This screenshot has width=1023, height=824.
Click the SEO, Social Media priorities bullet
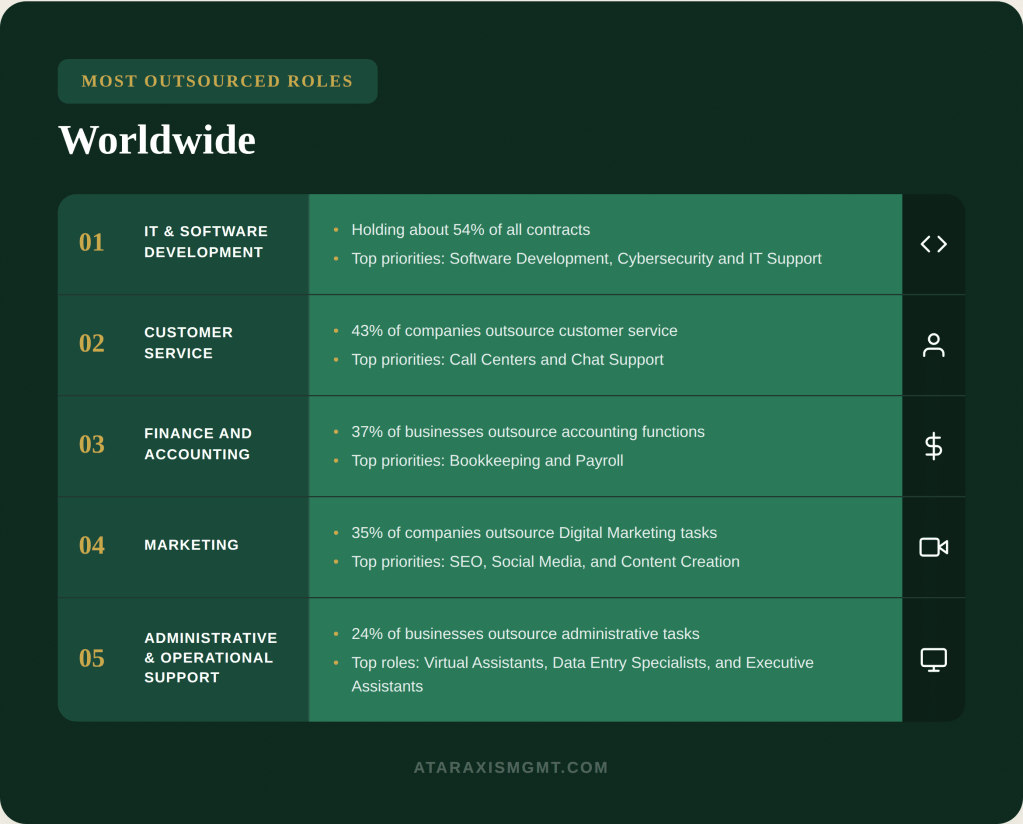point(545,562)
